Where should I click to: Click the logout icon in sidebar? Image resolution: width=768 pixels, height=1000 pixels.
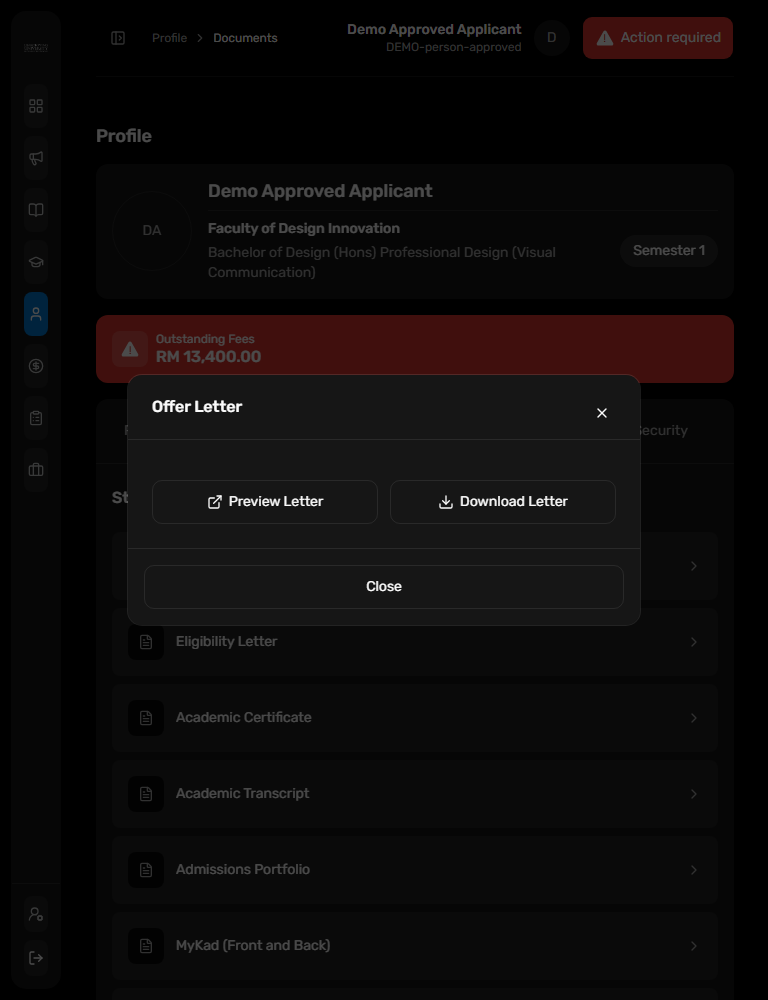pos(36,957)
